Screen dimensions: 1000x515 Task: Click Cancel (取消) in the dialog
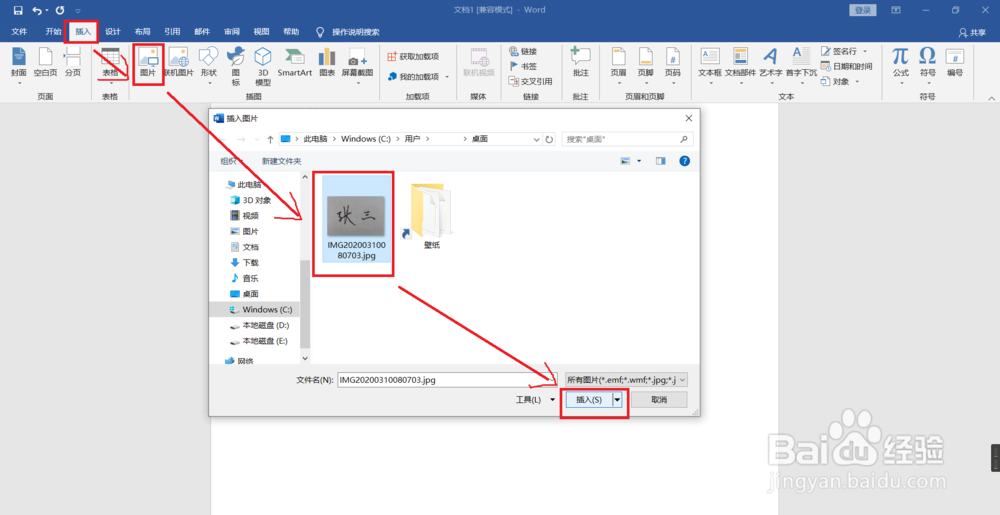[659, 400]
